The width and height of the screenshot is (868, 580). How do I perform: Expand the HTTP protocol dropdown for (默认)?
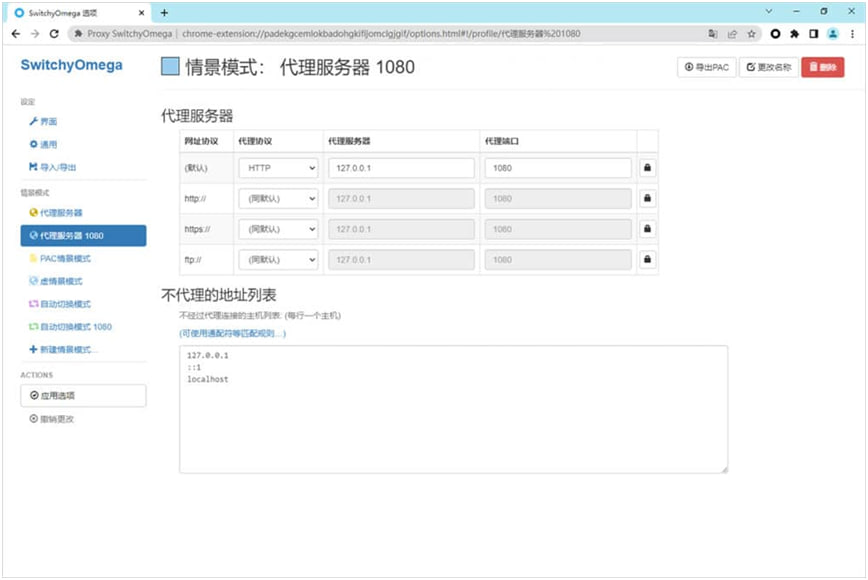pos(278,168)
